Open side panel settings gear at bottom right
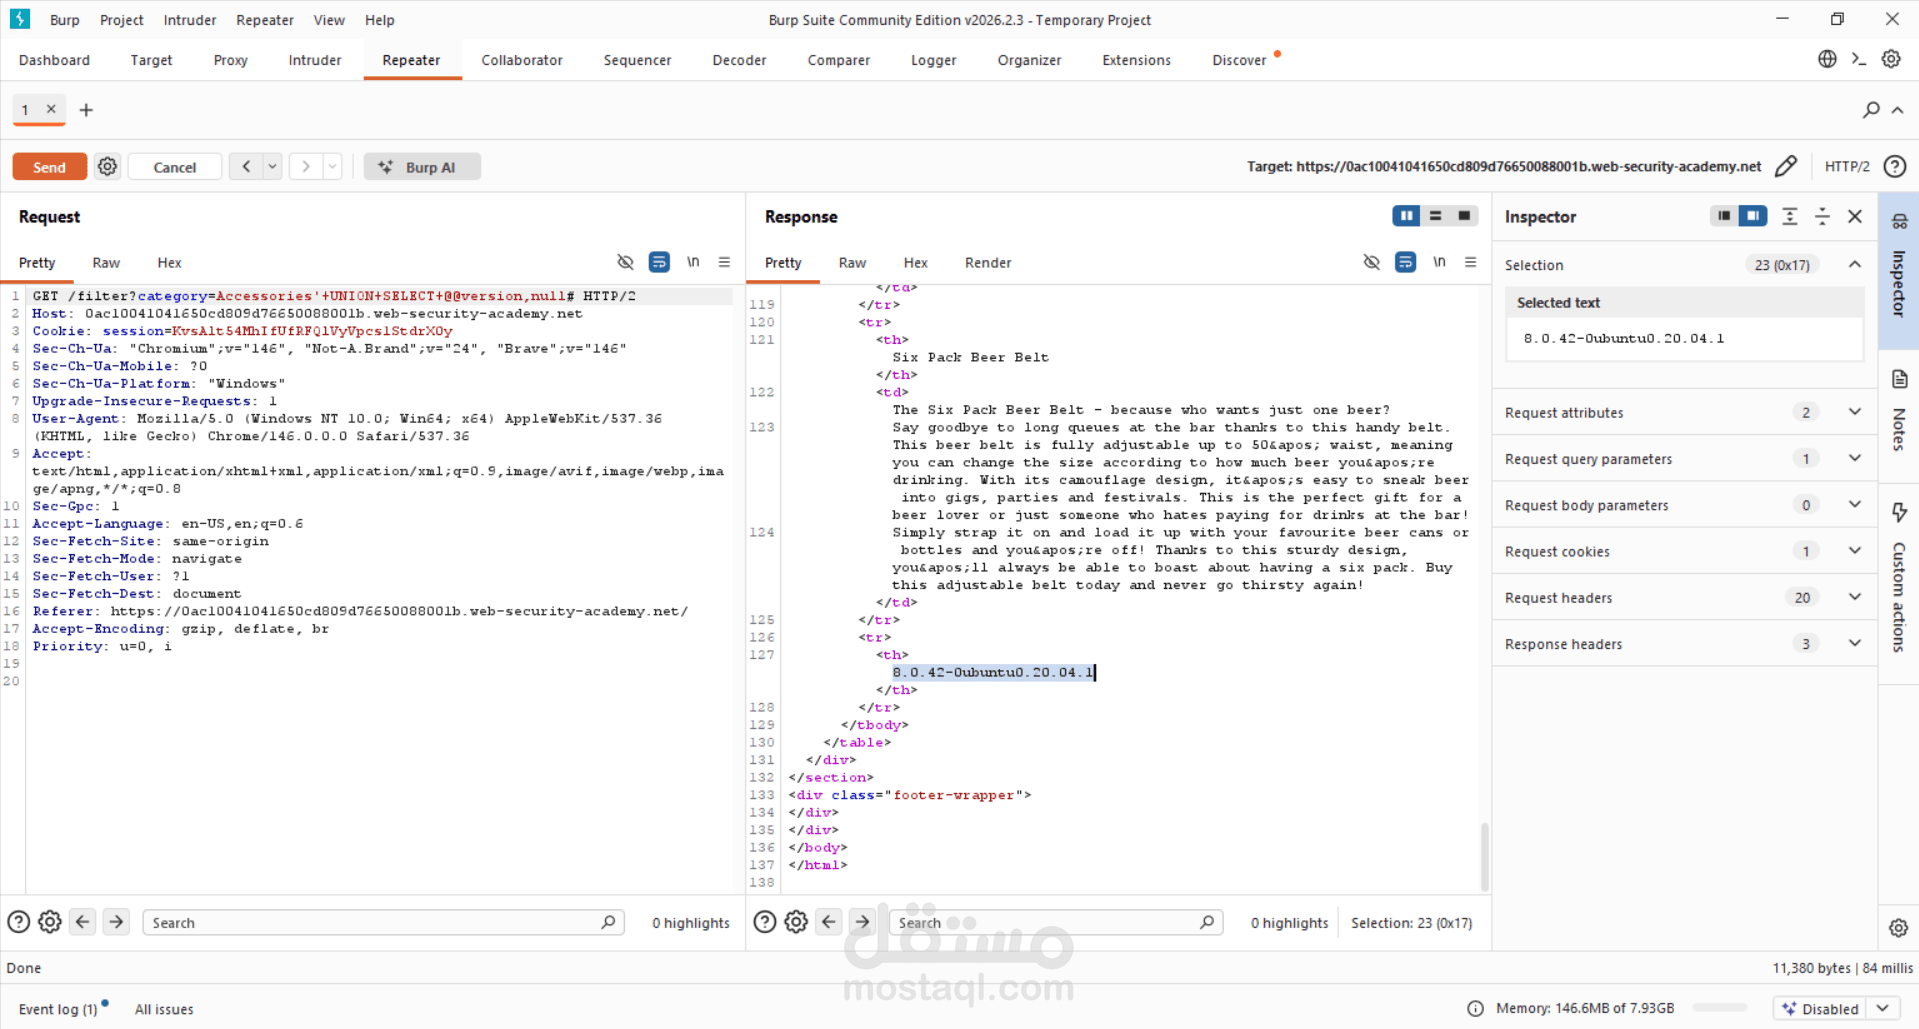1919x1029 pixels. (x=1898, y=928)
